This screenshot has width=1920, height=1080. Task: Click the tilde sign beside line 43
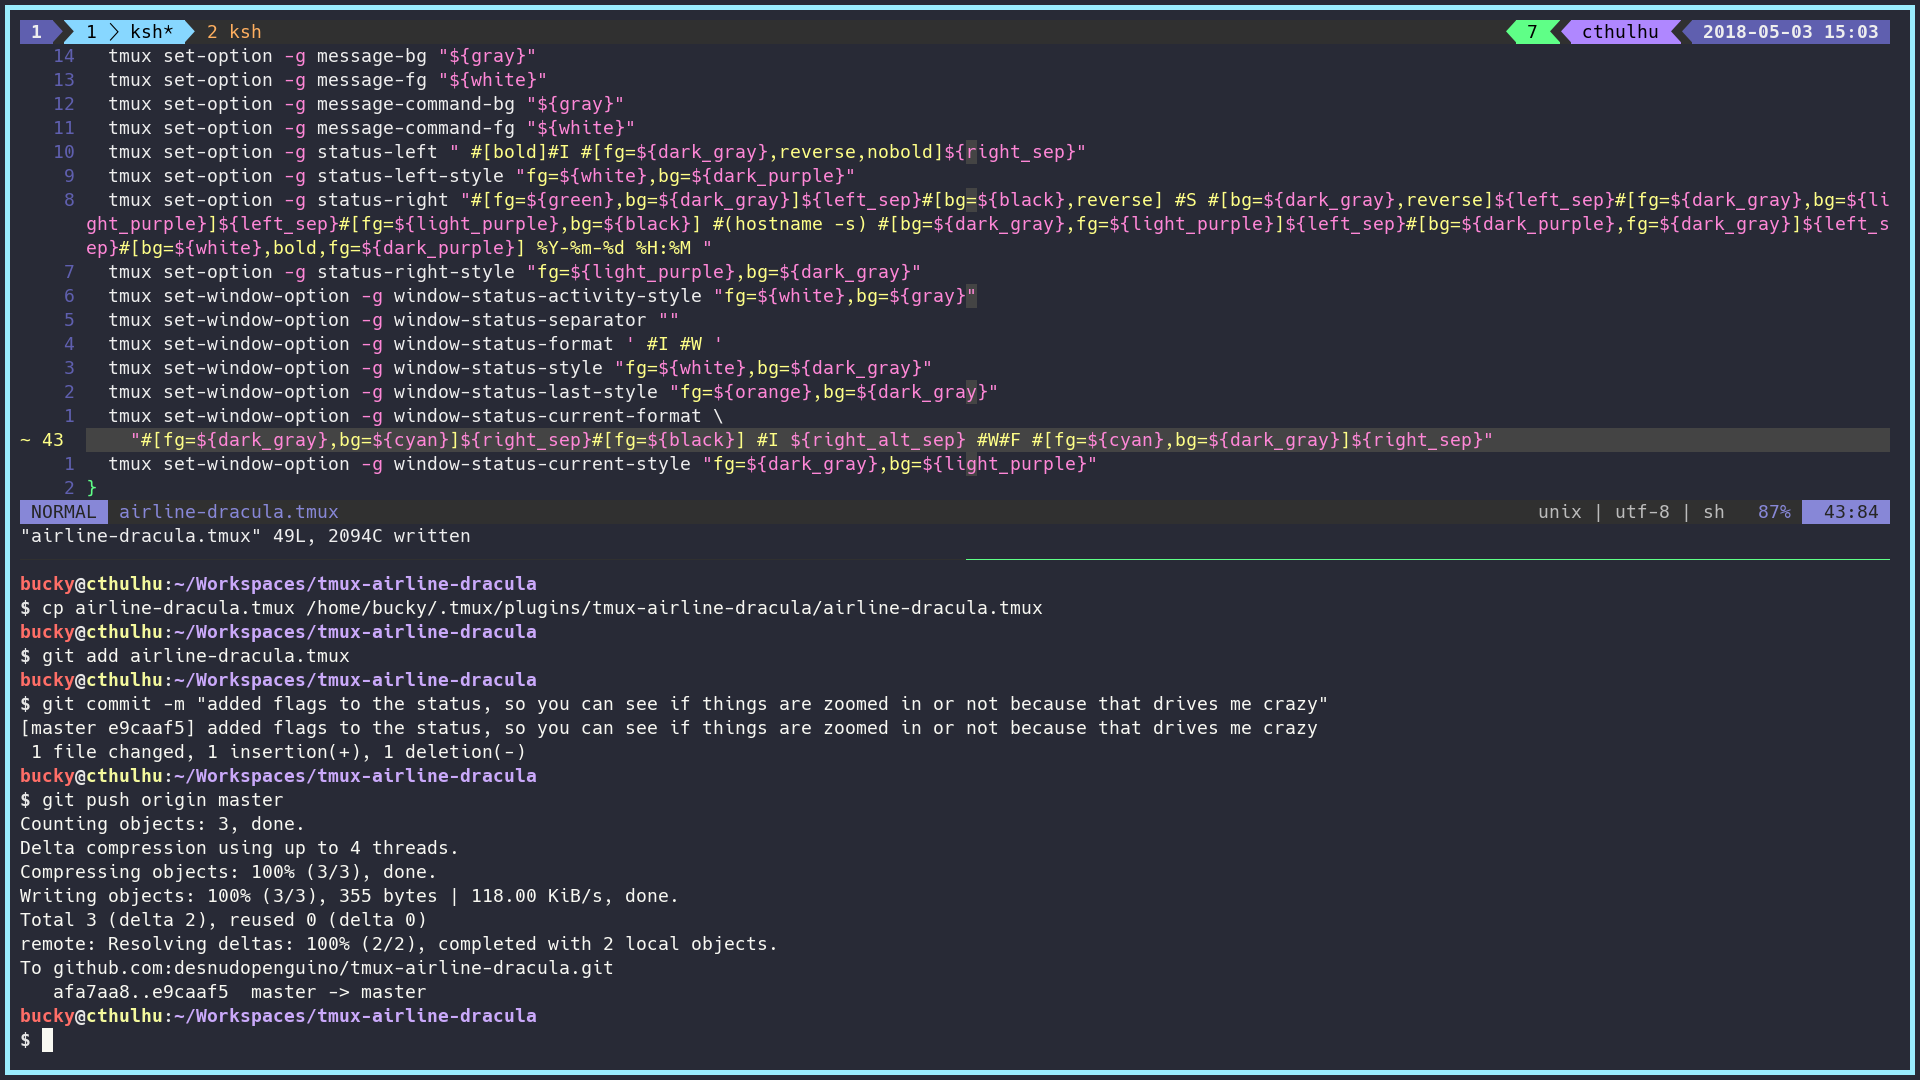(26, 440)
